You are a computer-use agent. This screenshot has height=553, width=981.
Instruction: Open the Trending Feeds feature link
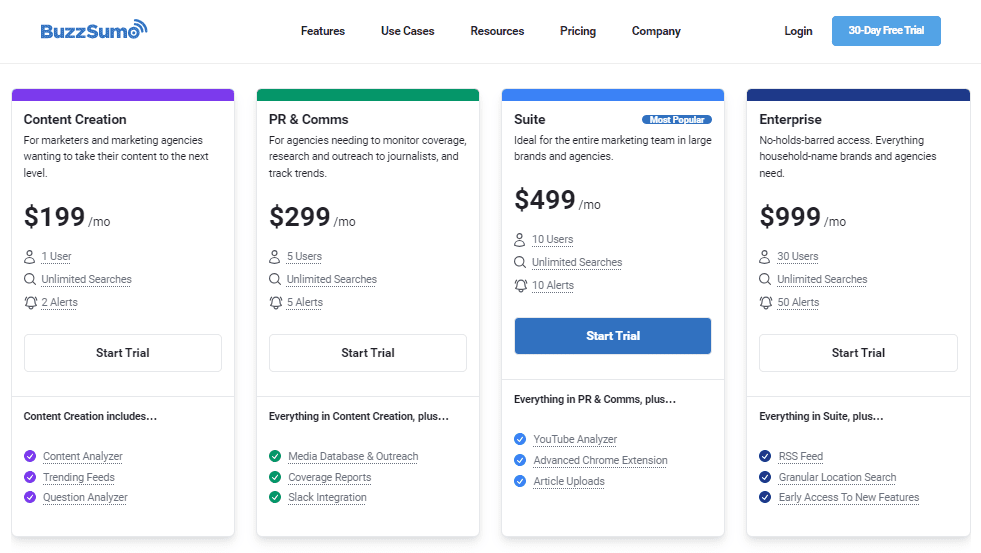(x=79, y=477)
